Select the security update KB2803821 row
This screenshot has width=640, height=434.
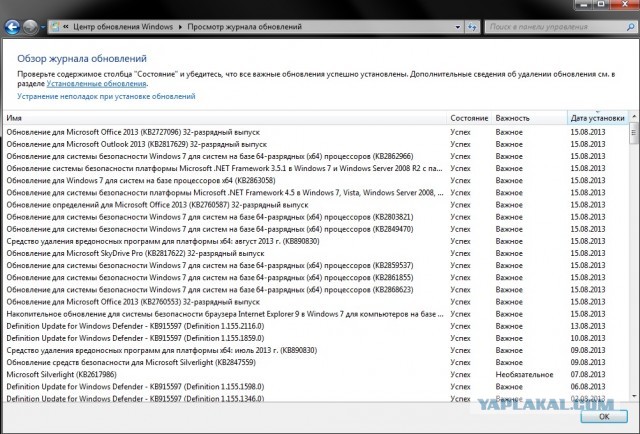[x=316, y=217]
